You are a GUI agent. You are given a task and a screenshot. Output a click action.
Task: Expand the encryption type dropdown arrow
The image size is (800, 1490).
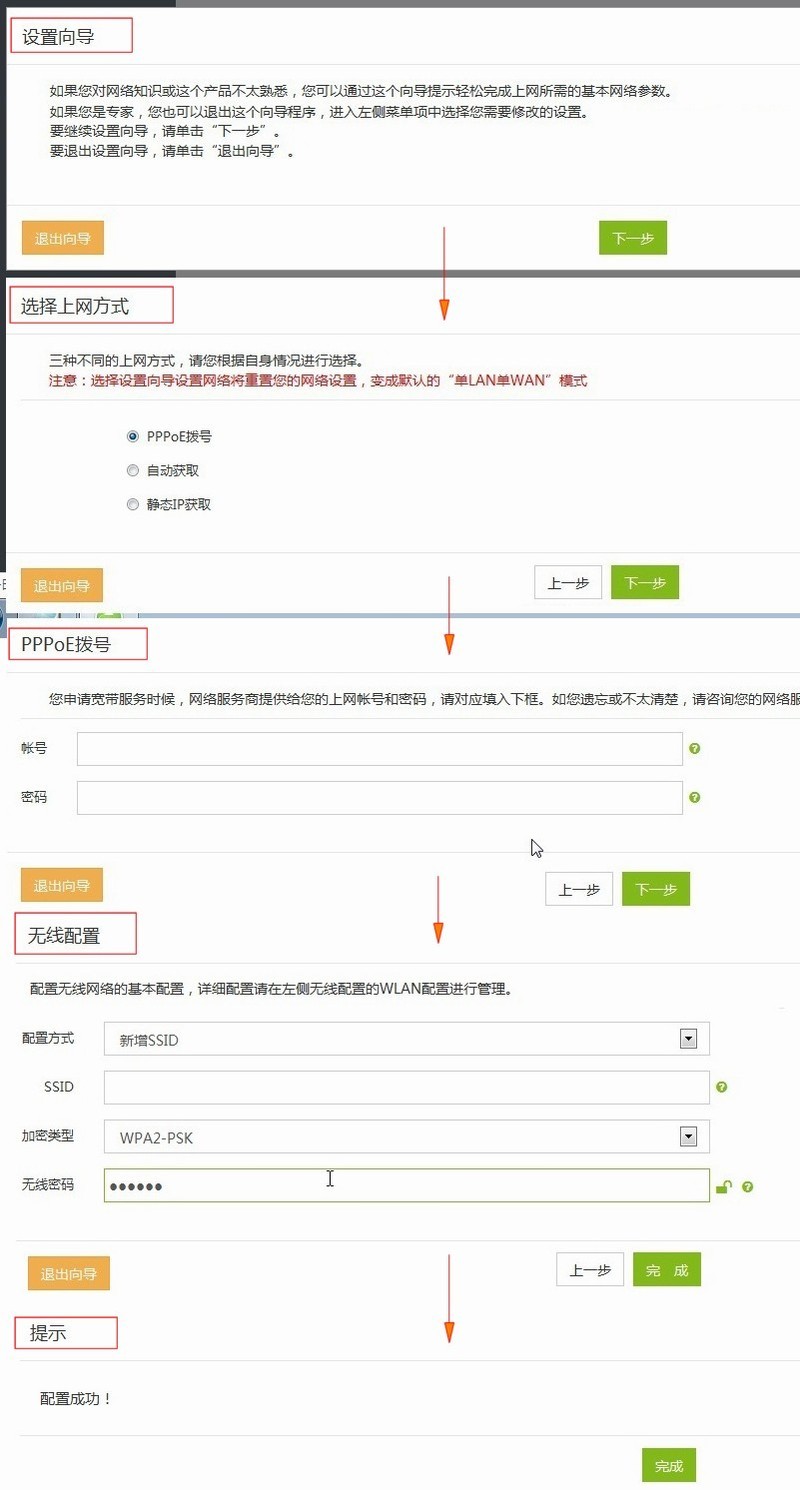click(x=688, y=1136)
